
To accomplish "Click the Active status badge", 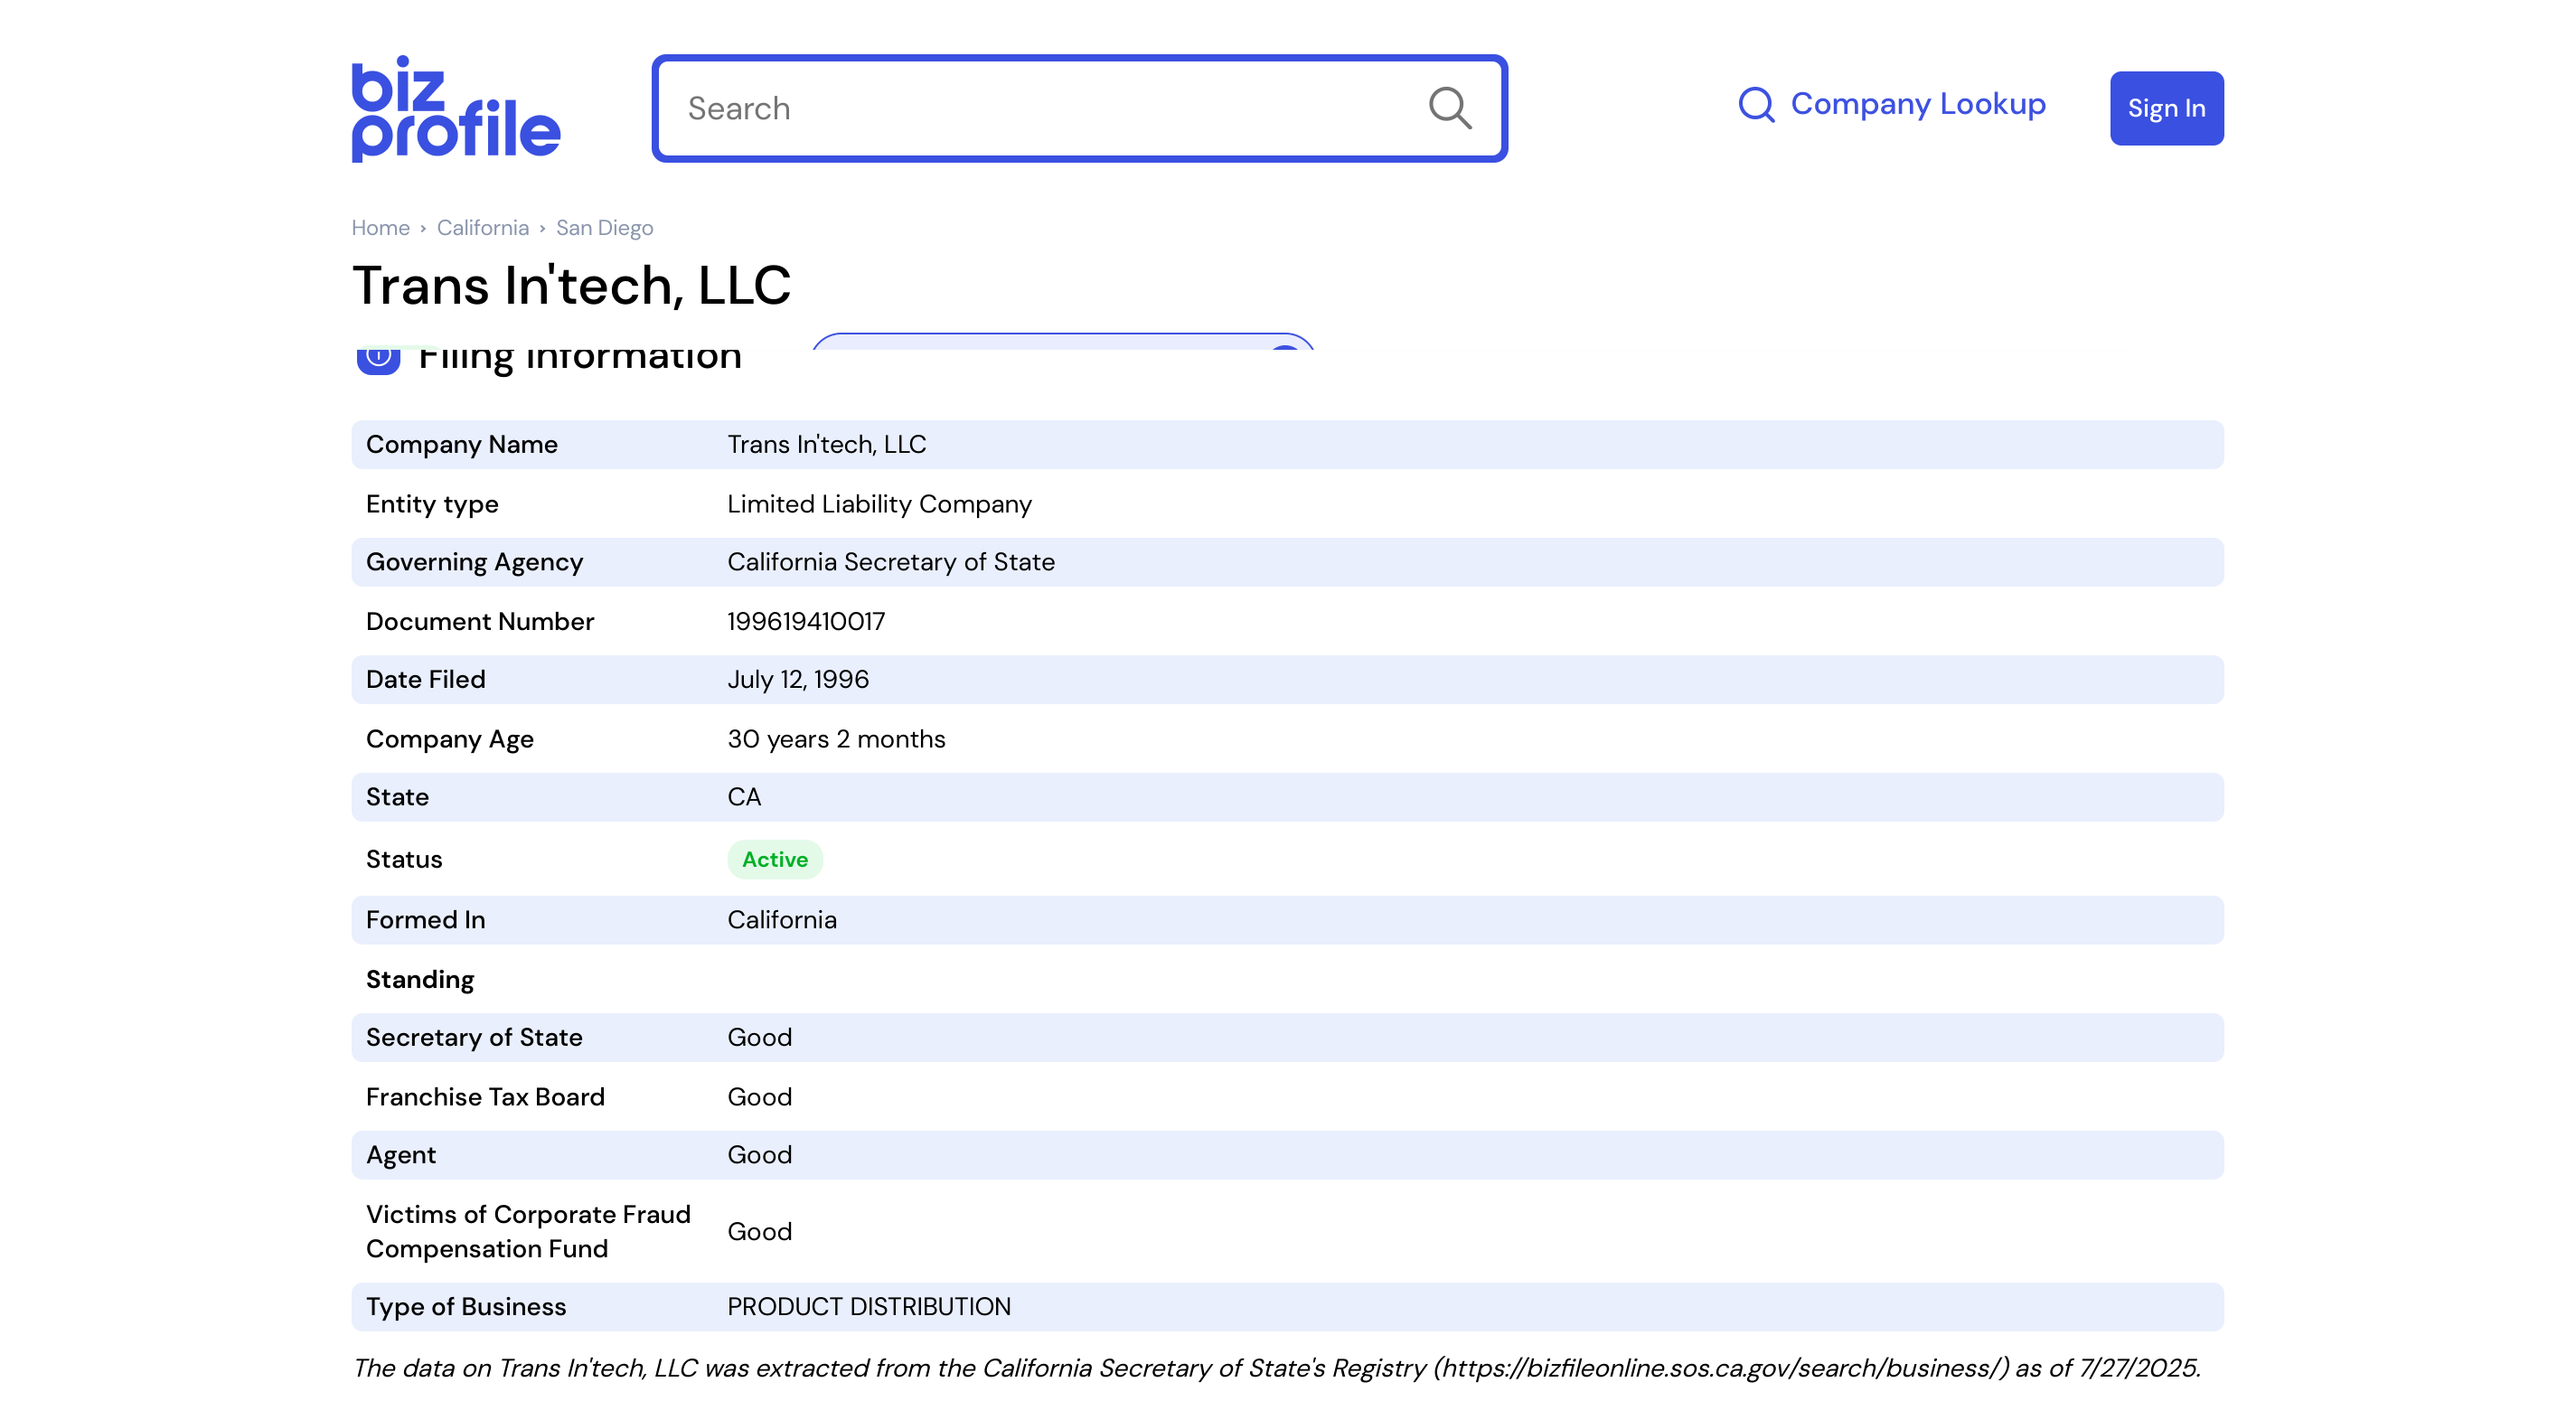I will [x=775, y=859].
